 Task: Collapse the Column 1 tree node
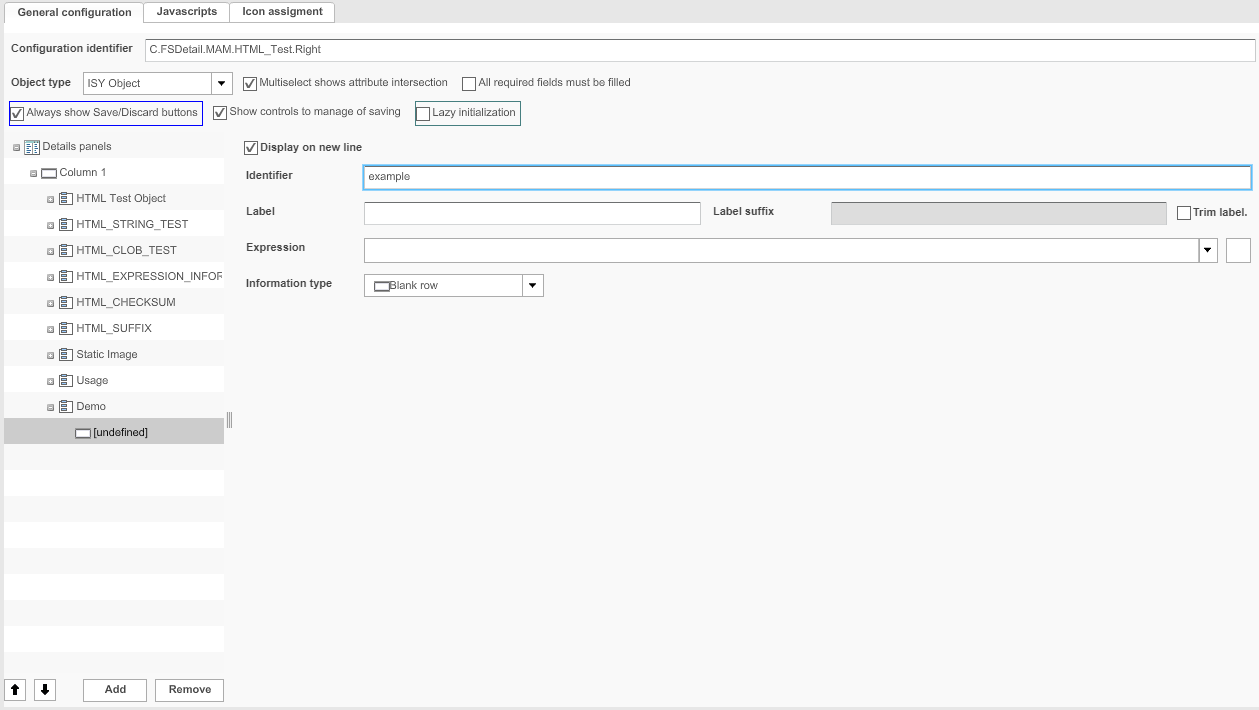(x=33, y=172)
